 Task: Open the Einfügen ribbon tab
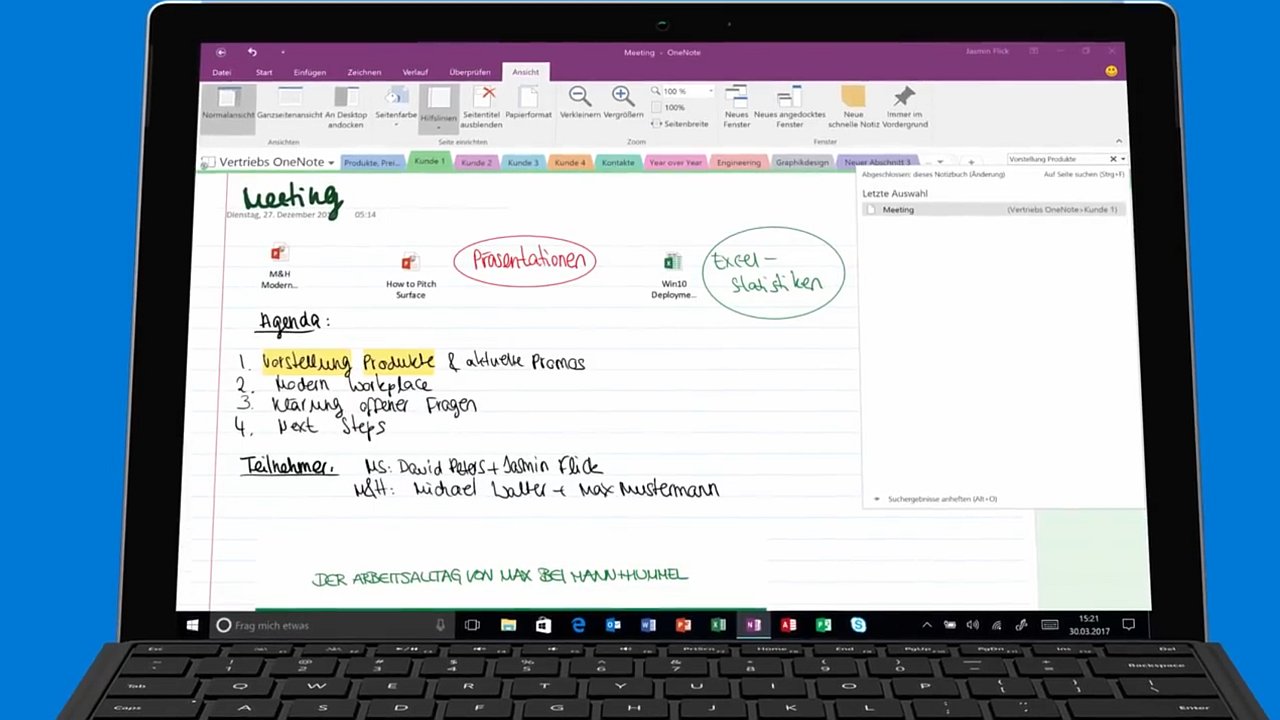tap(309, 72)
